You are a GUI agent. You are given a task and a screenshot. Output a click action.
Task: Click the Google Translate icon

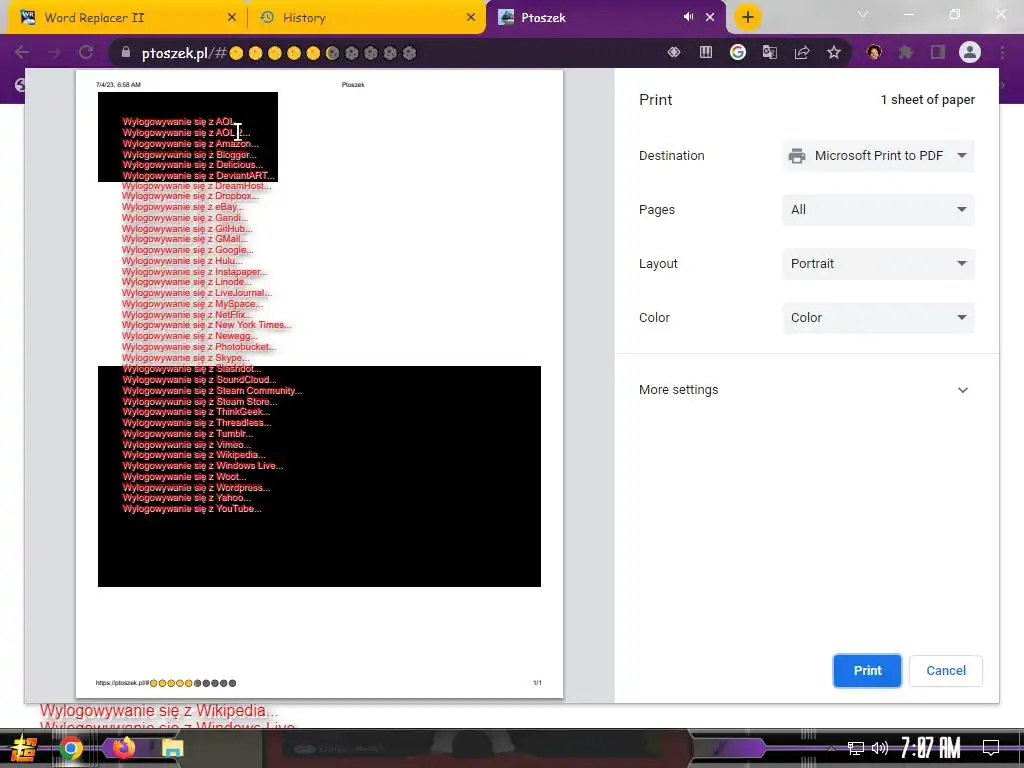point(770,52)
